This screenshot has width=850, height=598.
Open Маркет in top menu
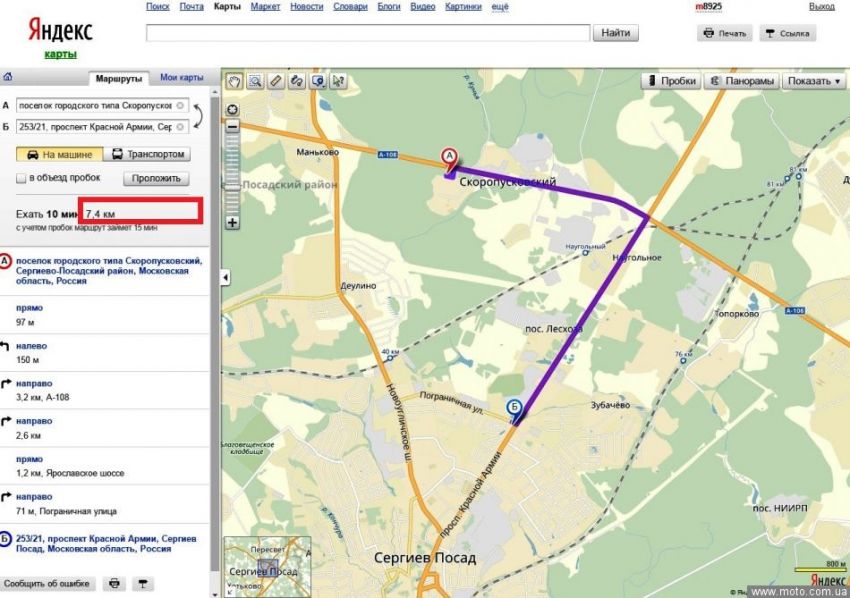266,7
